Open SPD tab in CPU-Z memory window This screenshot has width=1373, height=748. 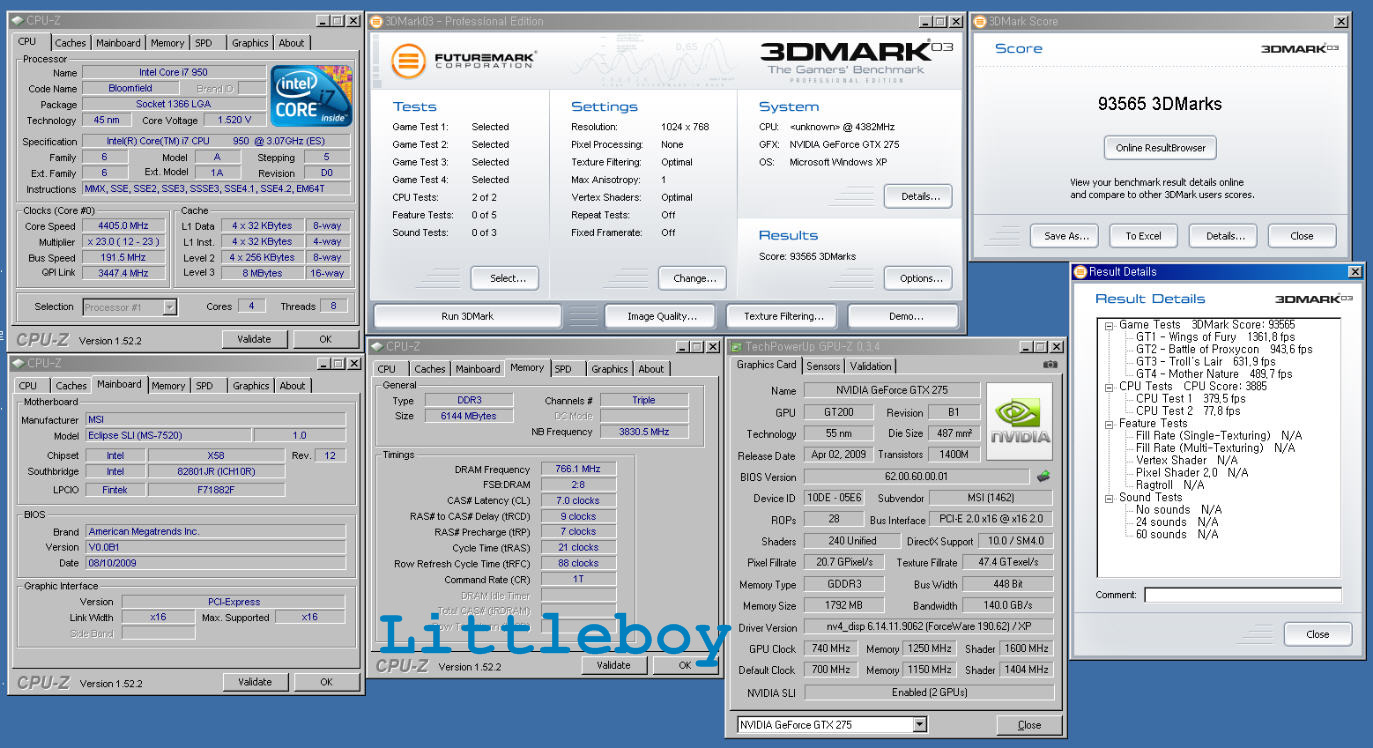563,369
